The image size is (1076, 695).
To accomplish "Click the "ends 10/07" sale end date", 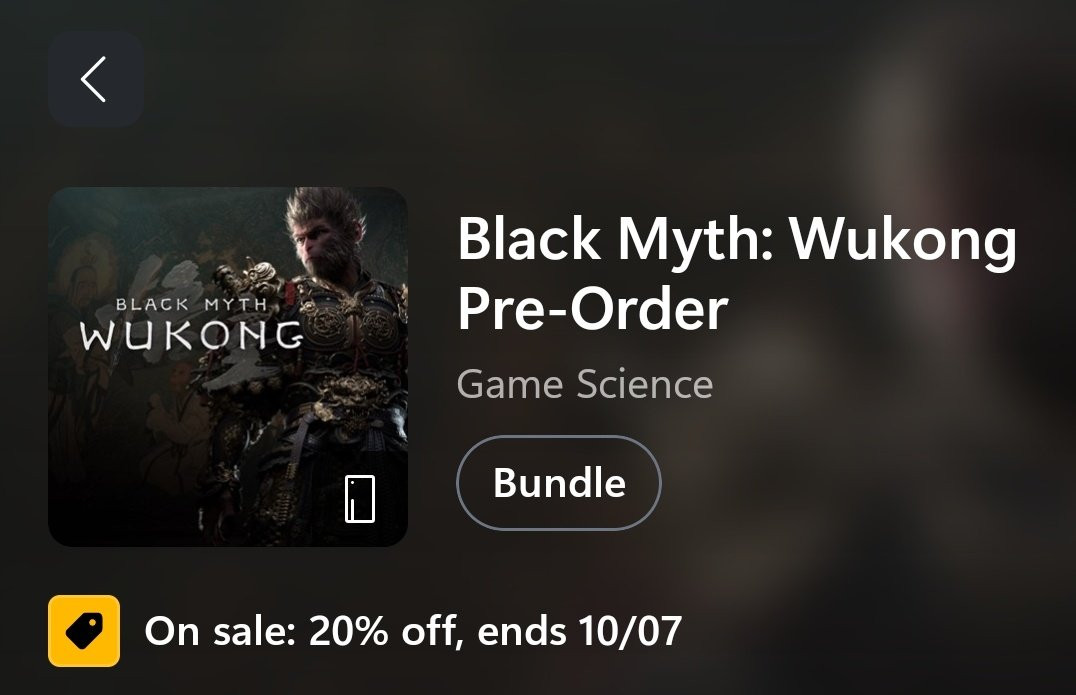I will point(579,631).
